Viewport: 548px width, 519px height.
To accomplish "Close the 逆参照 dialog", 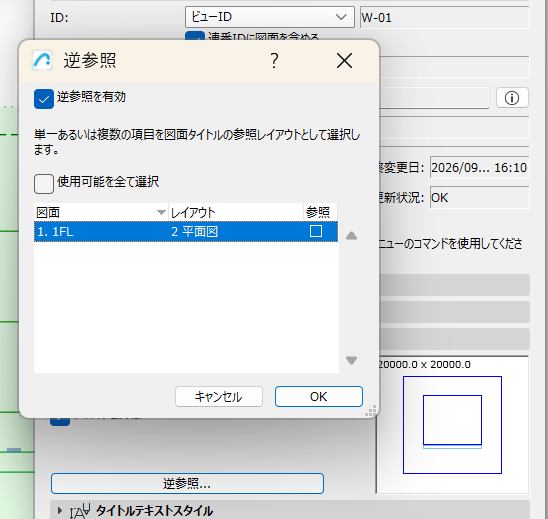I will click(344, 60).
